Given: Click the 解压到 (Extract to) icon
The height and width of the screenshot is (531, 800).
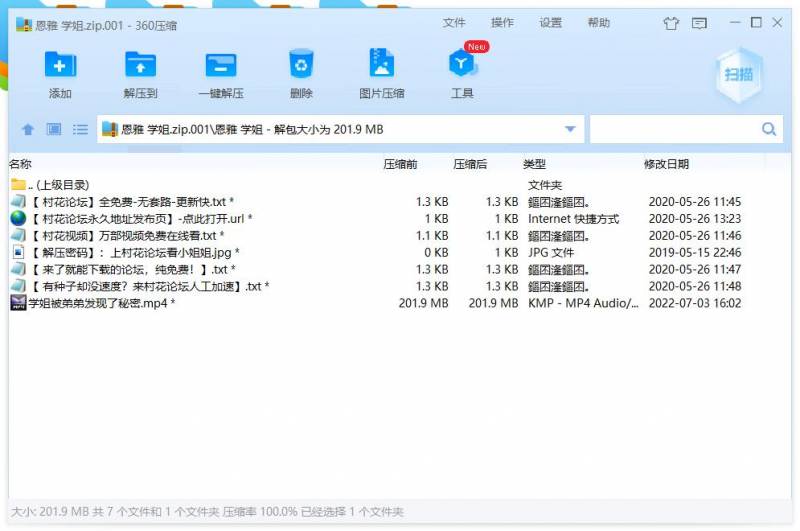Looking at the screenshot, I should [140, 66].
